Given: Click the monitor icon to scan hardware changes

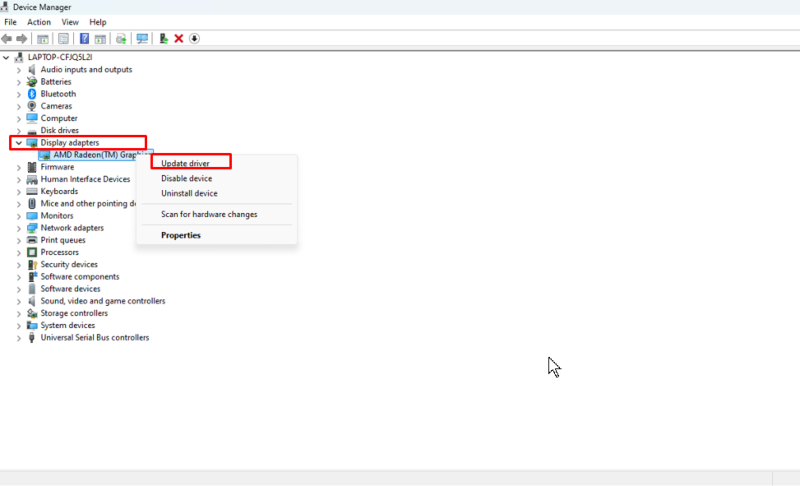Looking at the screenshot, I should point(142,38).
